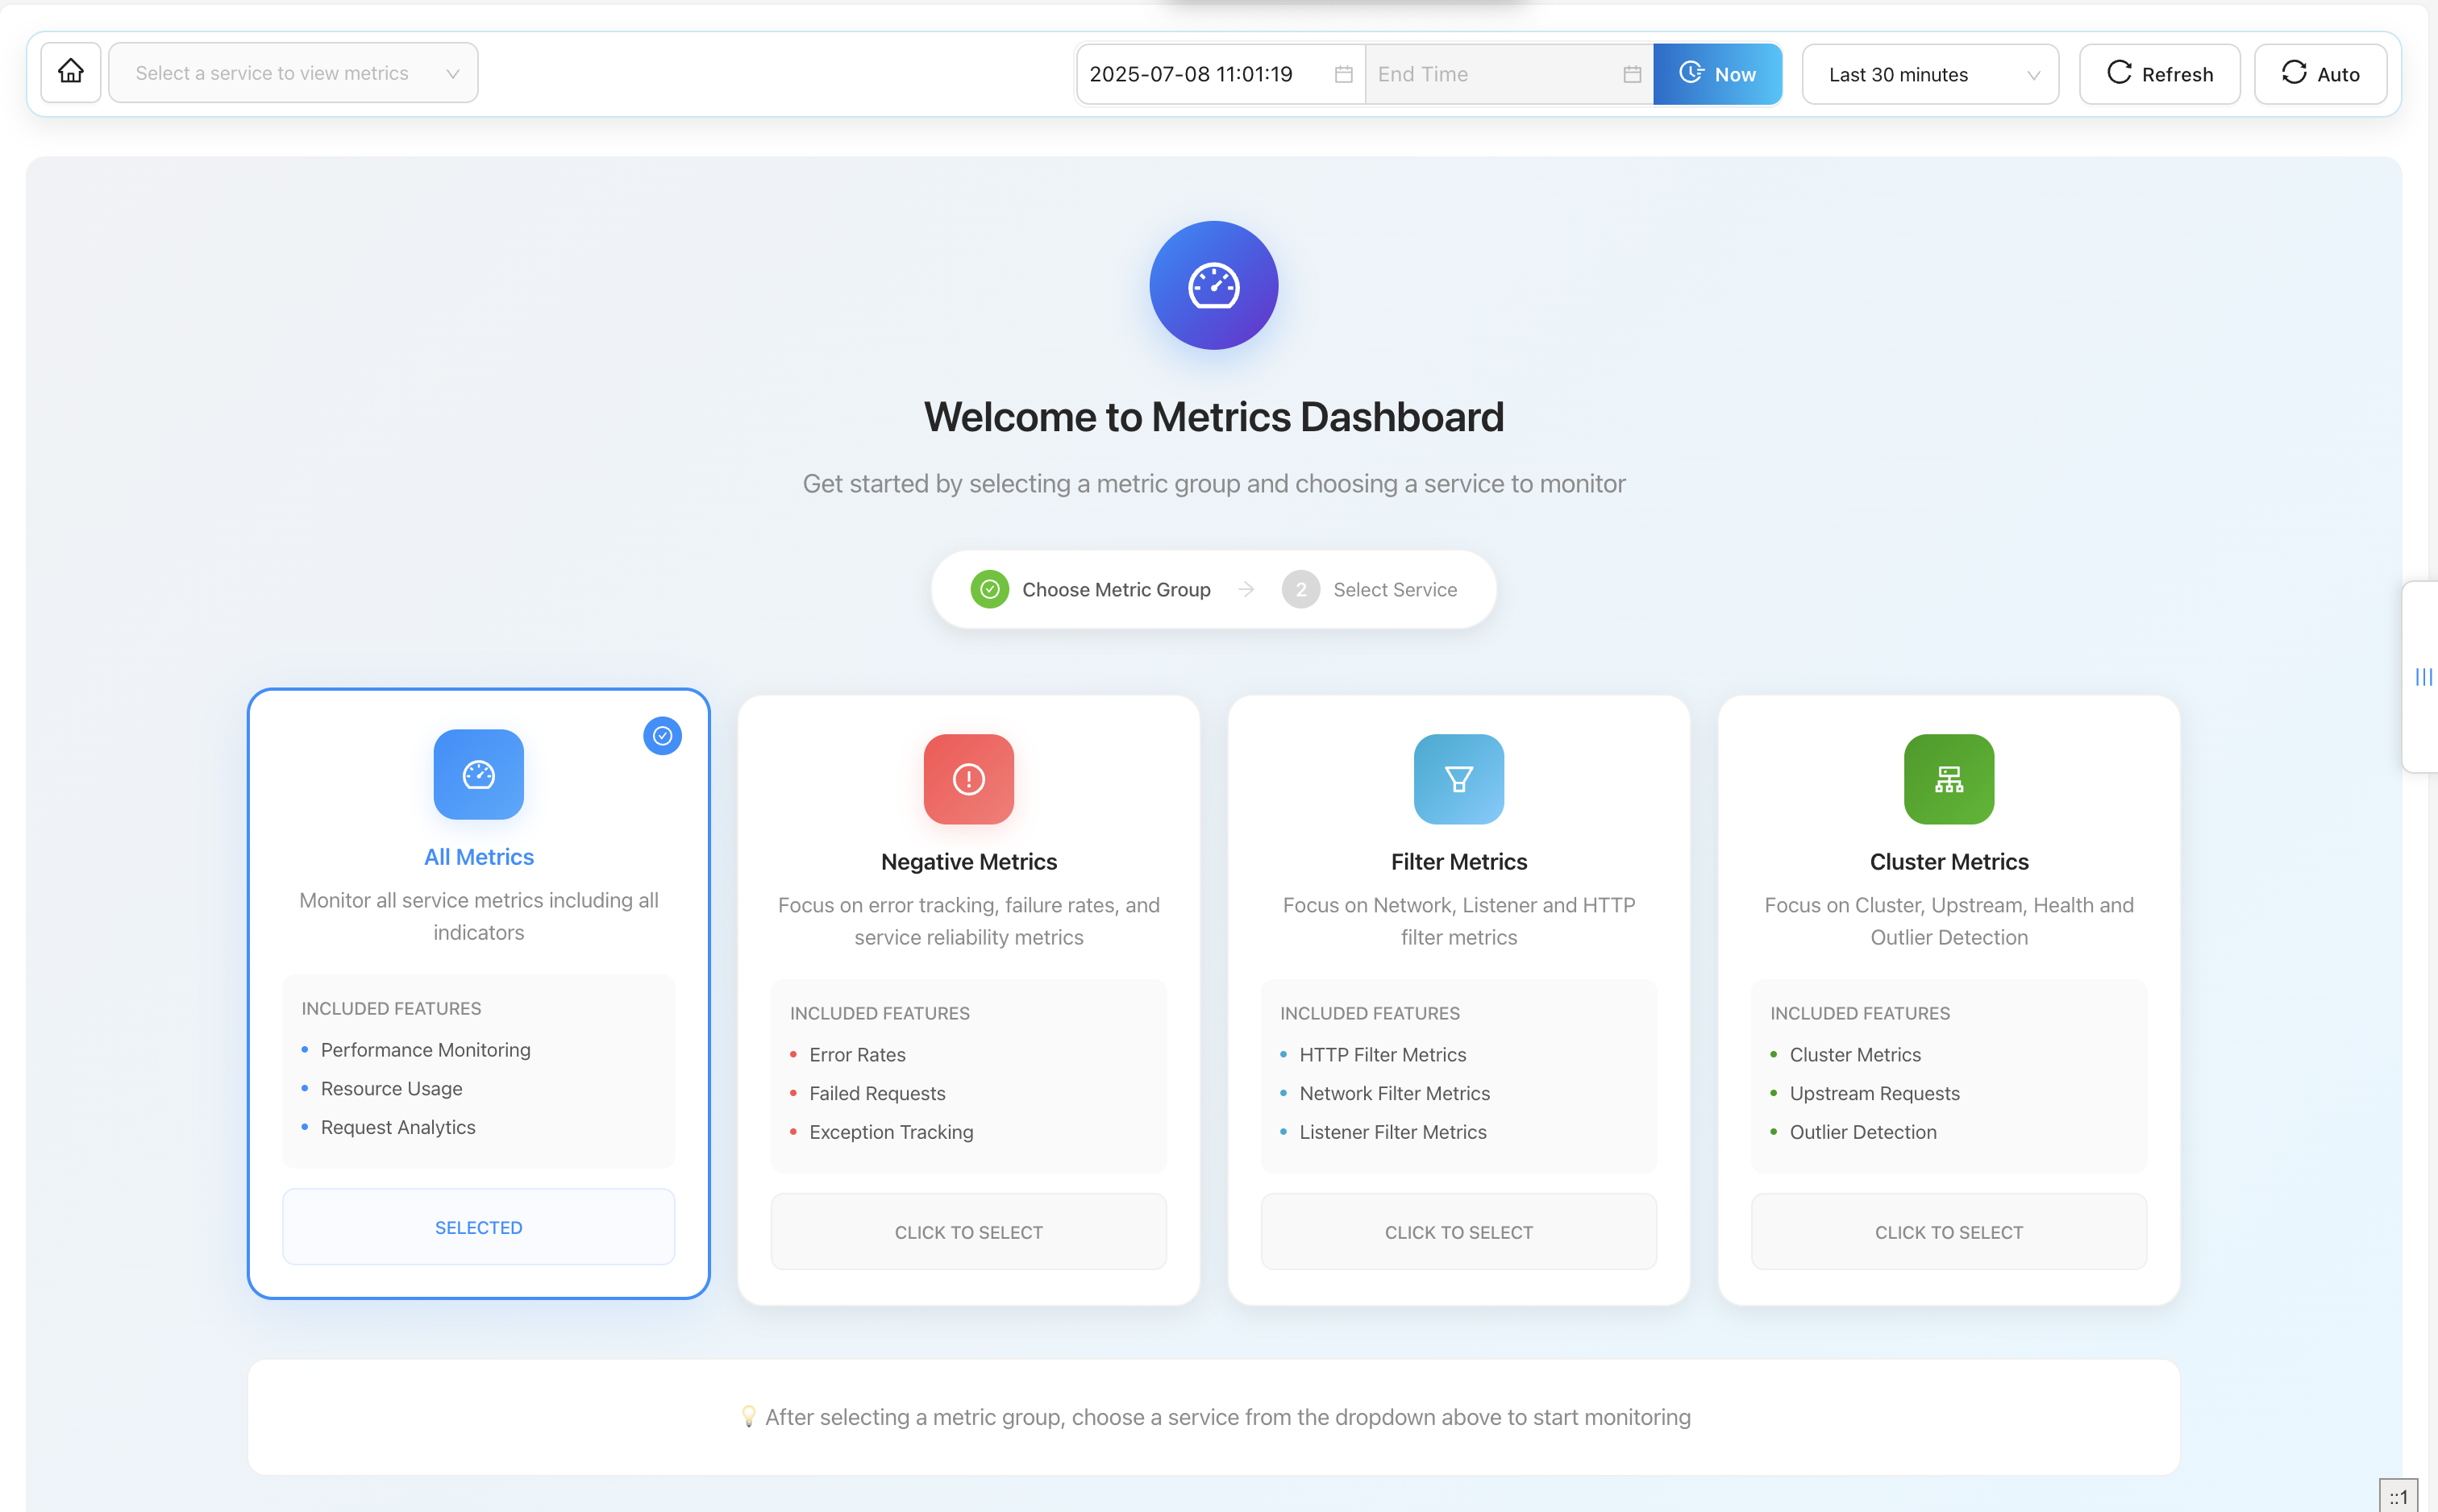2438x1512 pixels.
Task: Open the service selection dropdown
Action: coord(293,72)
